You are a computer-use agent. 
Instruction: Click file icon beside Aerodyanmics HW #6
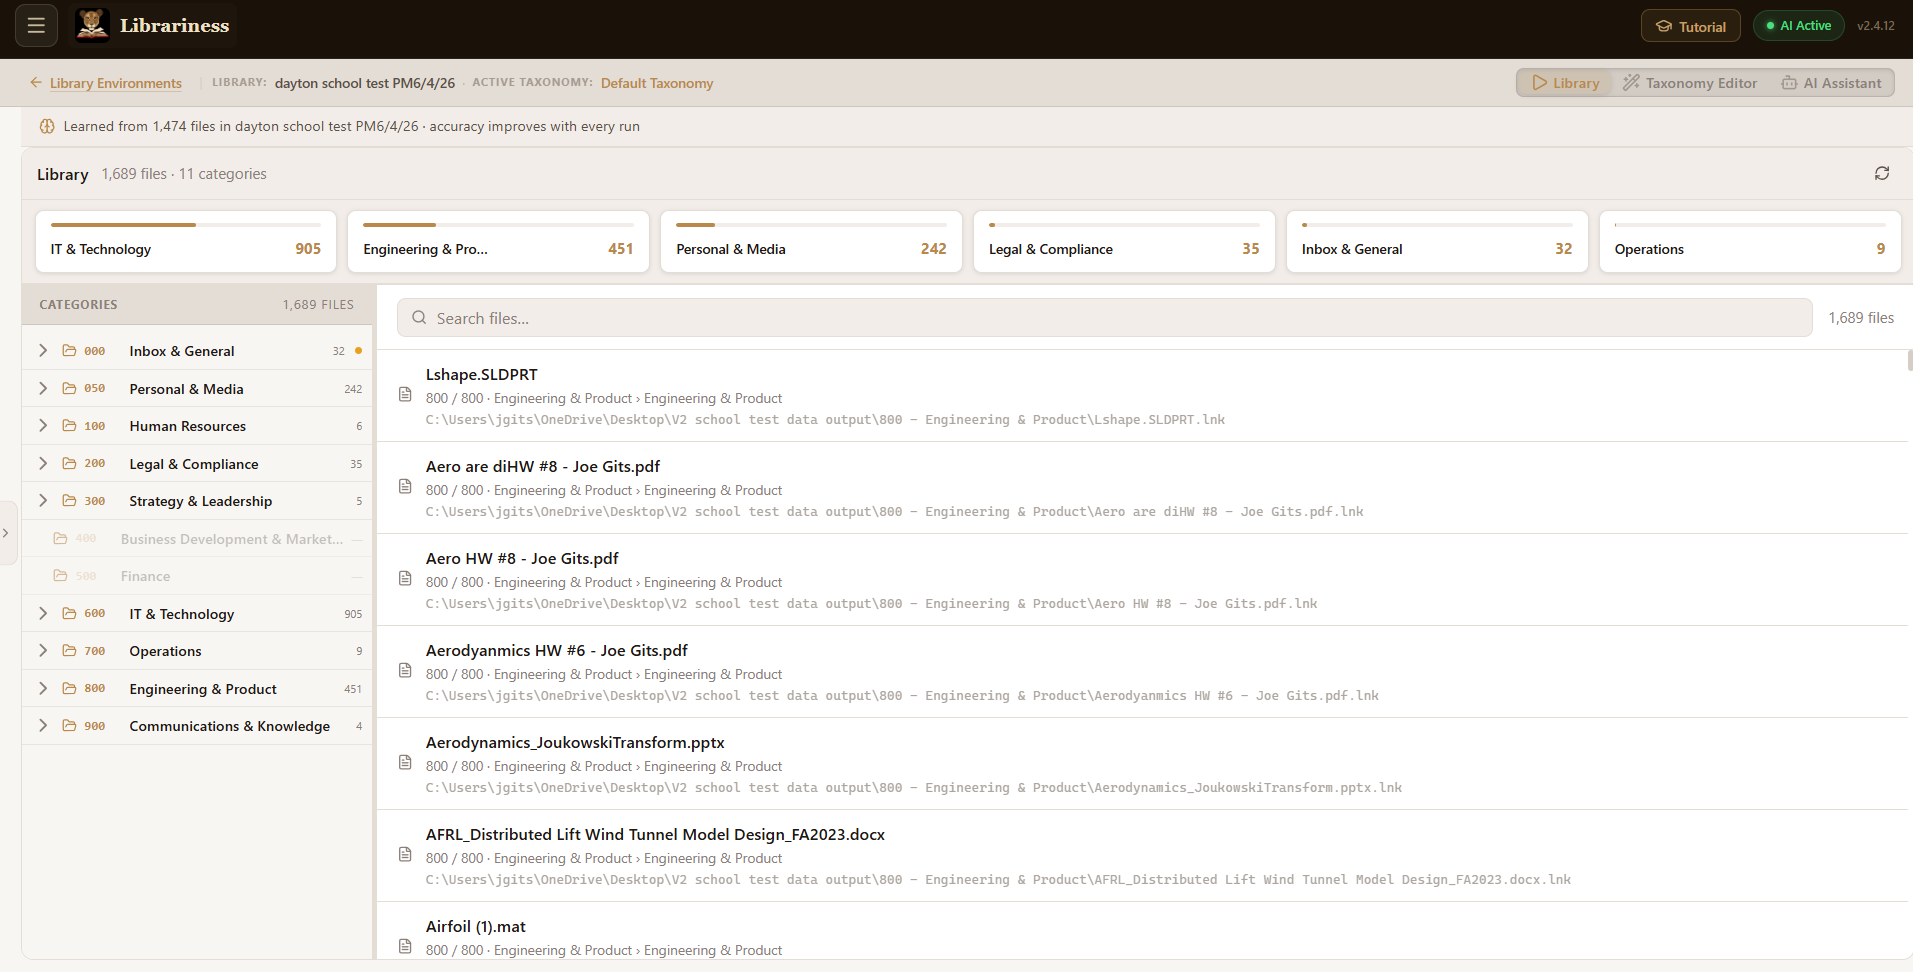[405, 670]
